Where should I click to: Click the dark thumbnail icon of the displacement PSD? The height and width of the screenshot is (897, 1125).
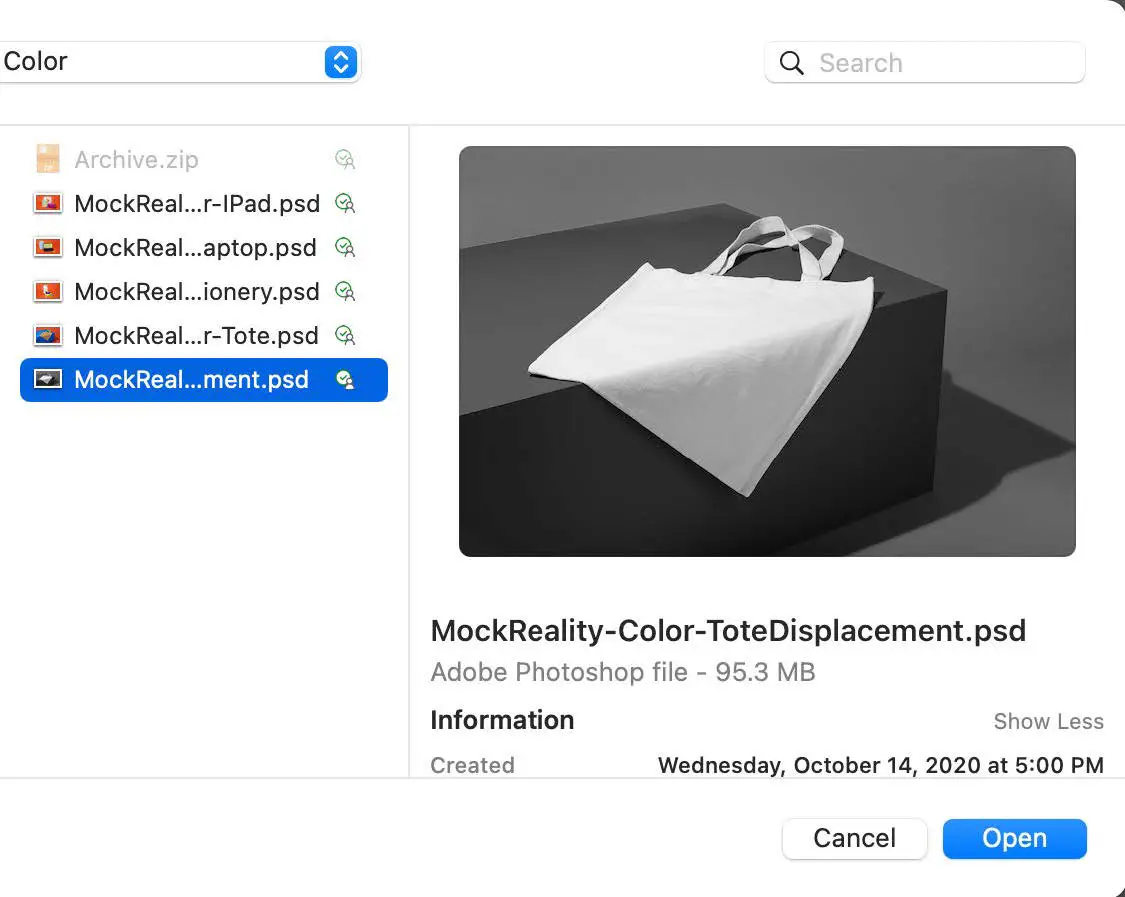click(x=48, y=379)
